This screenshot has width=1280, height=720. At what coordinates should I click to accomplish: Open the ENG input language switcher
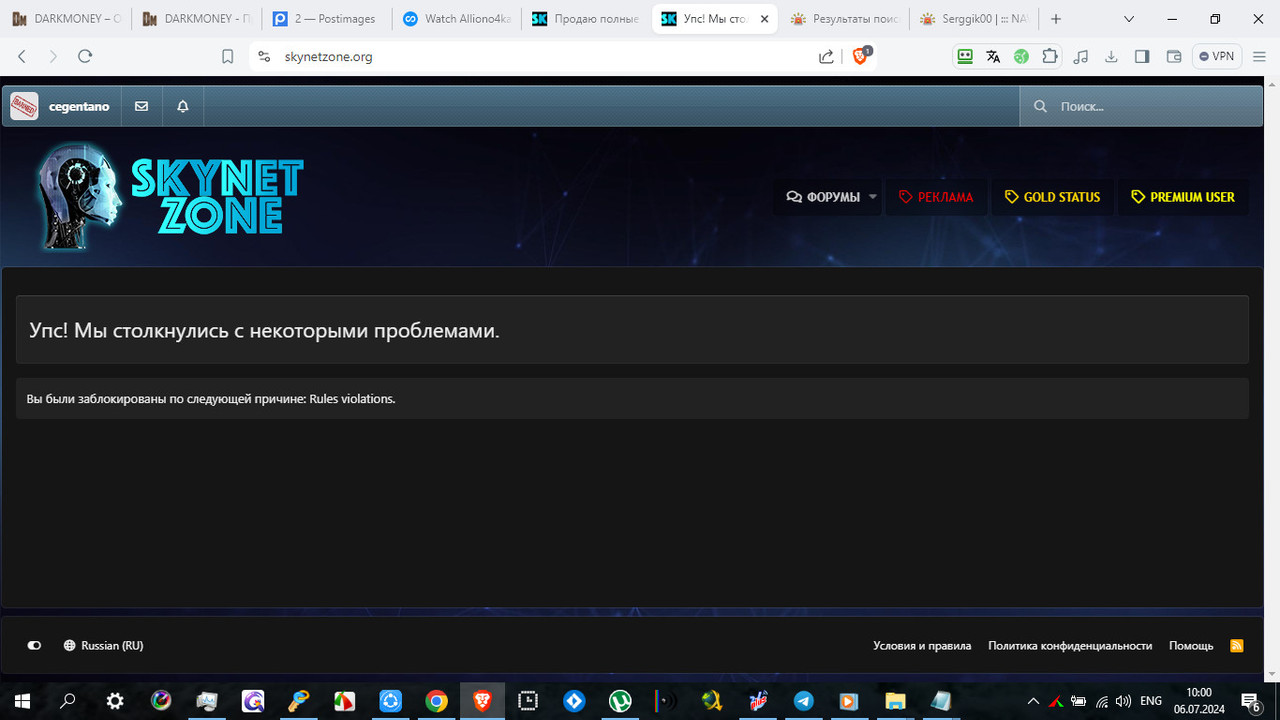[x=1151, y=701]
